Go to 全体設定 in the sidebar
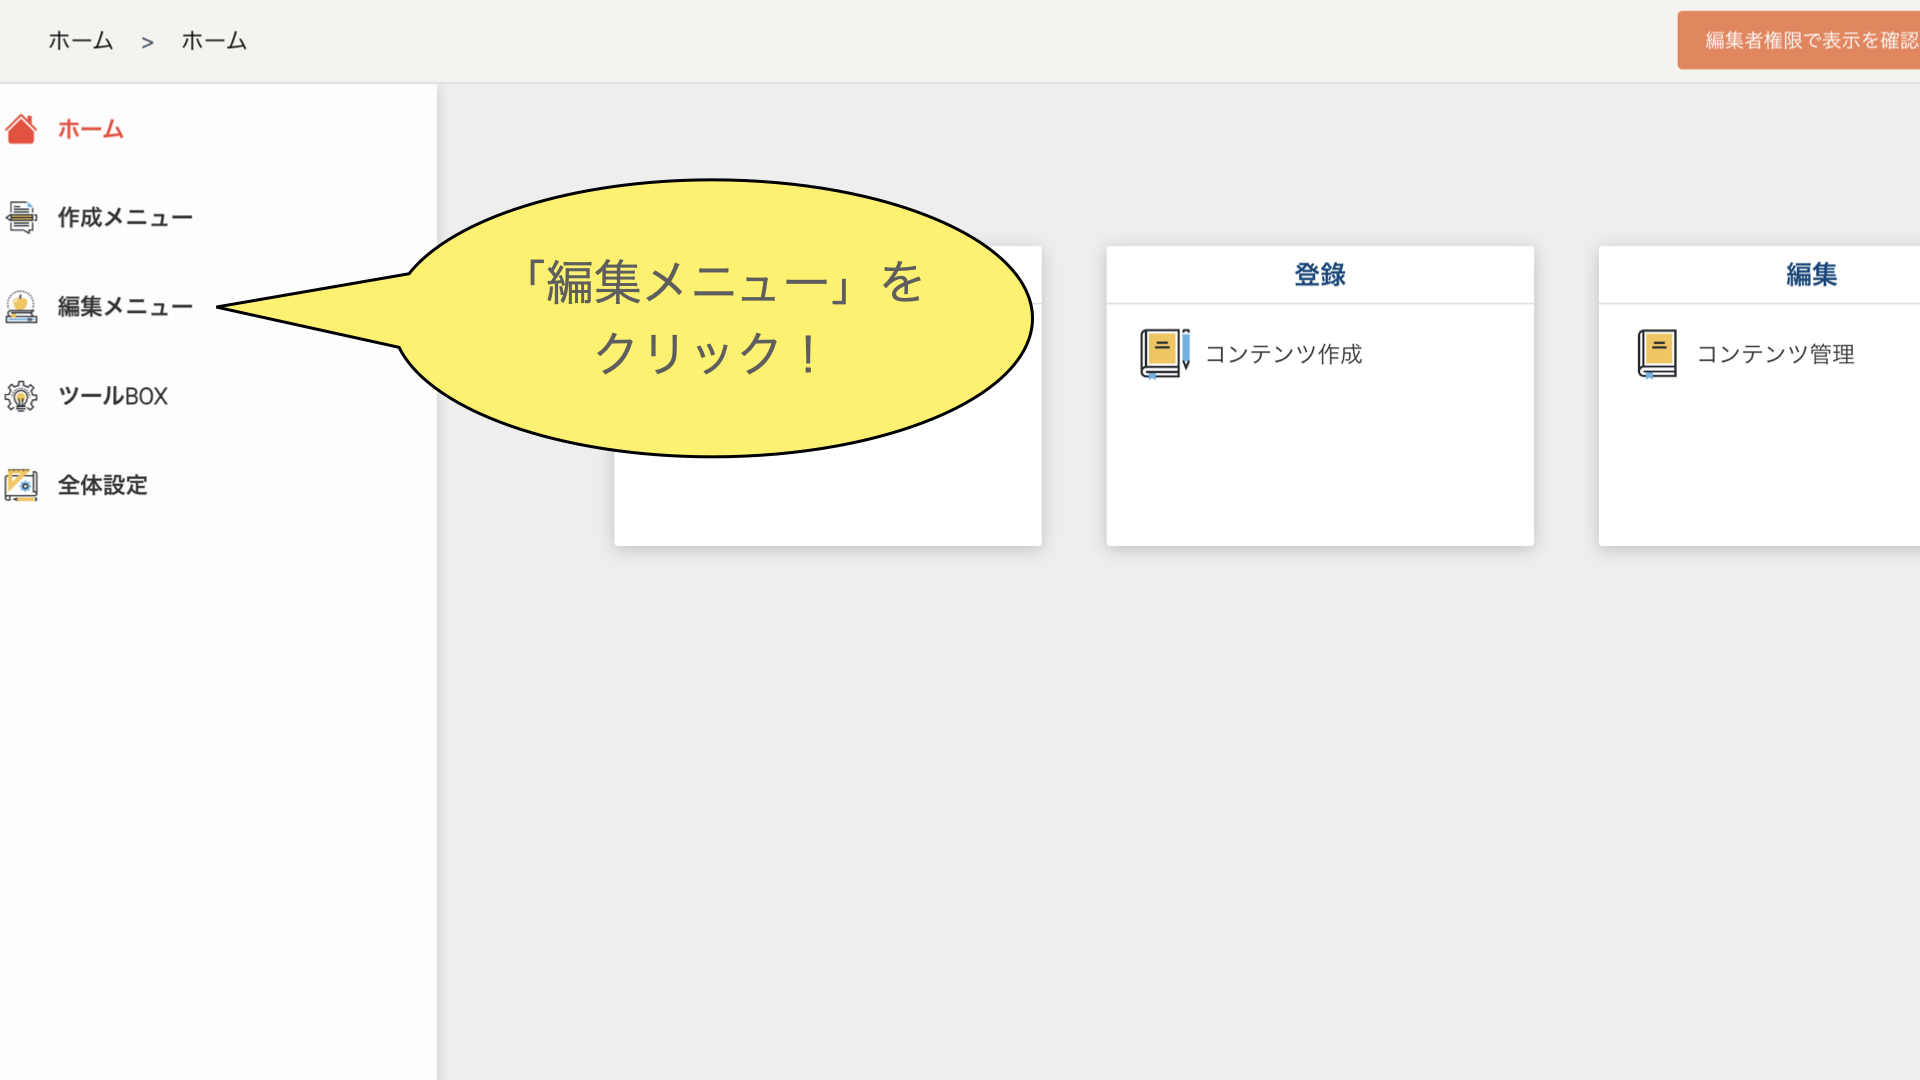 tap(103, 485)
